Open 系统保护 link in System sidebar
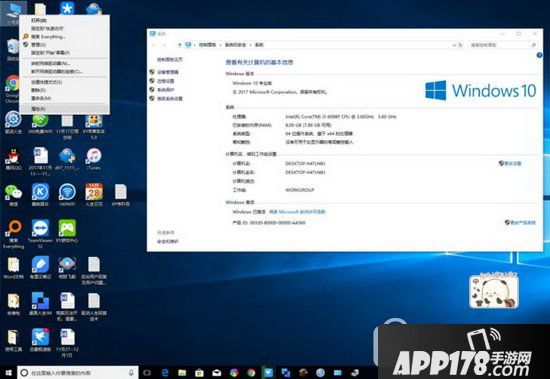550x379 pixels. 166,89
